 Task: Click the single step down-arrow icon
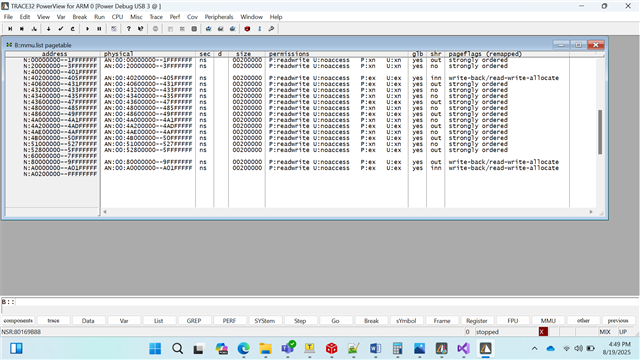[49, 29]
